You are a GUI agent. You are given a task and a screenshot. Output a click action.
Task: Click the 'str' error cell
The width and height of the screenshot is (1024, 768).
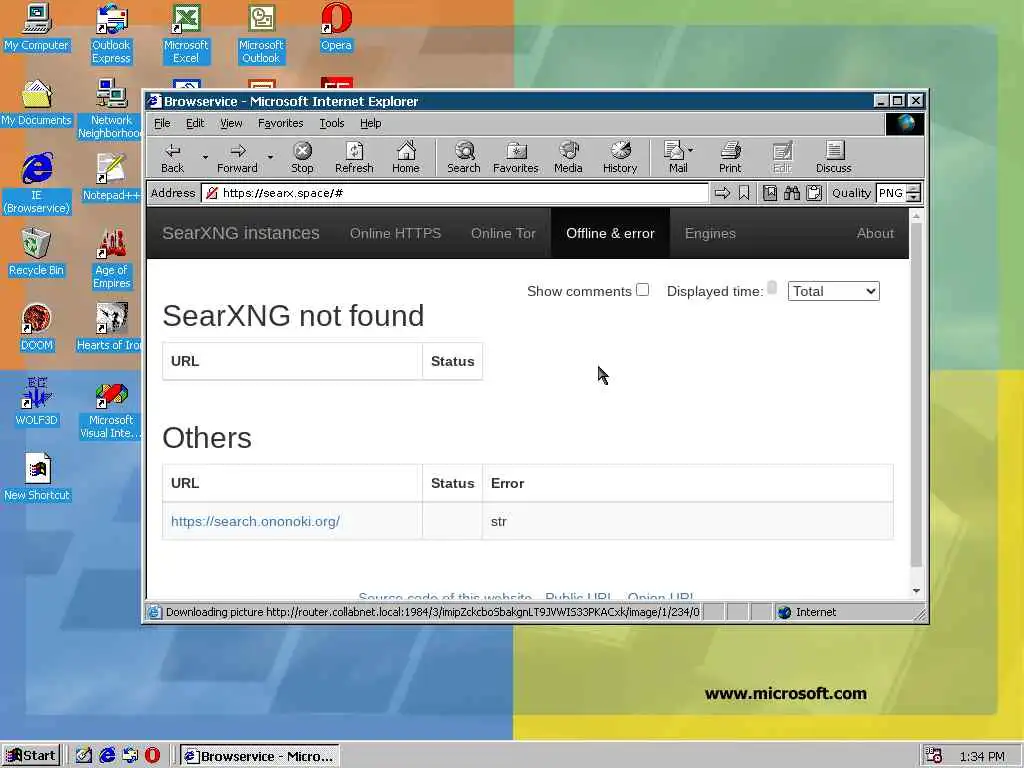(x=688, y=522)
